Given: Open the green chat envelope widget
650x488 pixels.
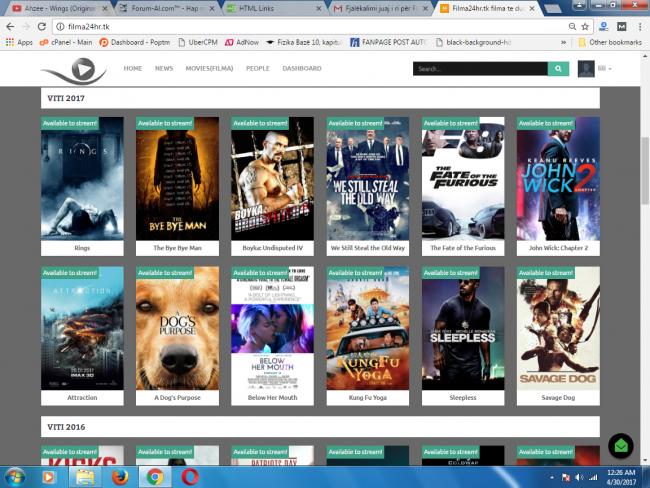Looking at the screenshot, I should click(x=621, y=446).
